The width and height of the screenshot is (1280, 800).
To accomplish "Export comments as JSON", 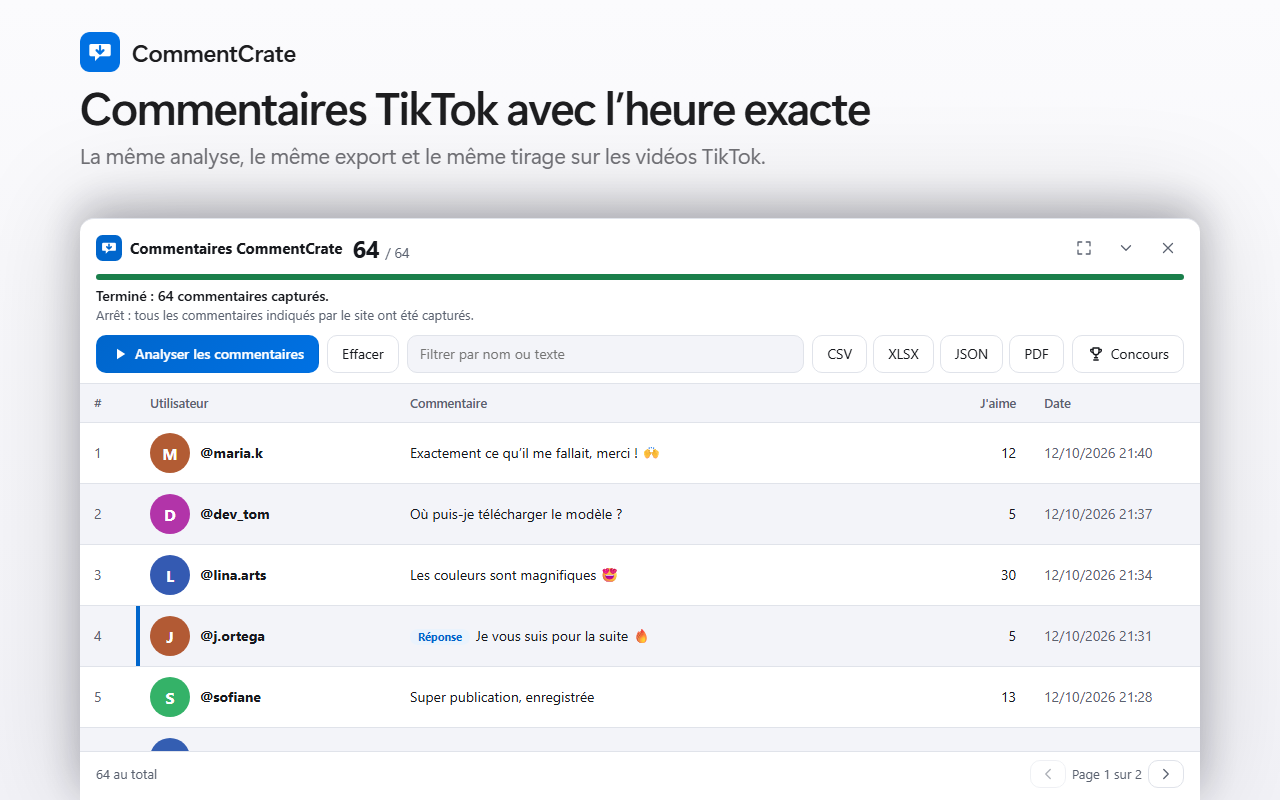I will click(x=971, y=354).
